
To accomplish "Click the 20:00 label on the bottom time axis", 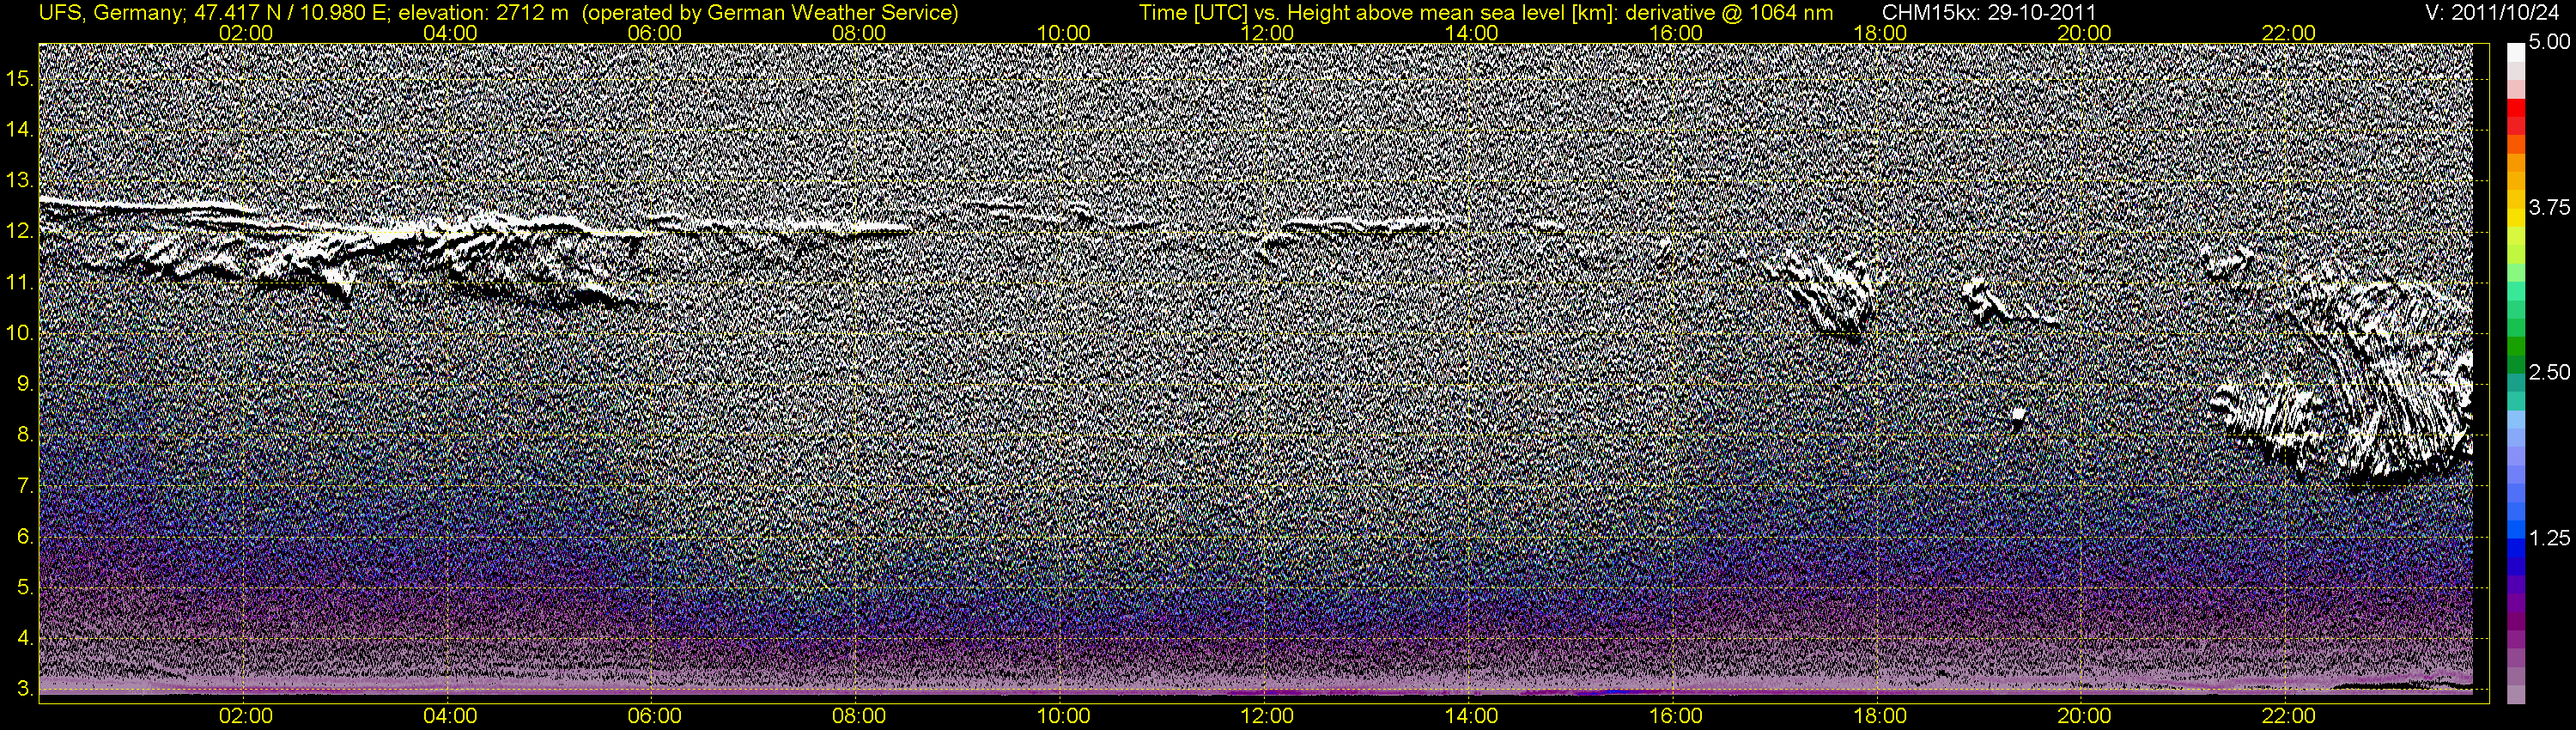I will point(2084,716).
